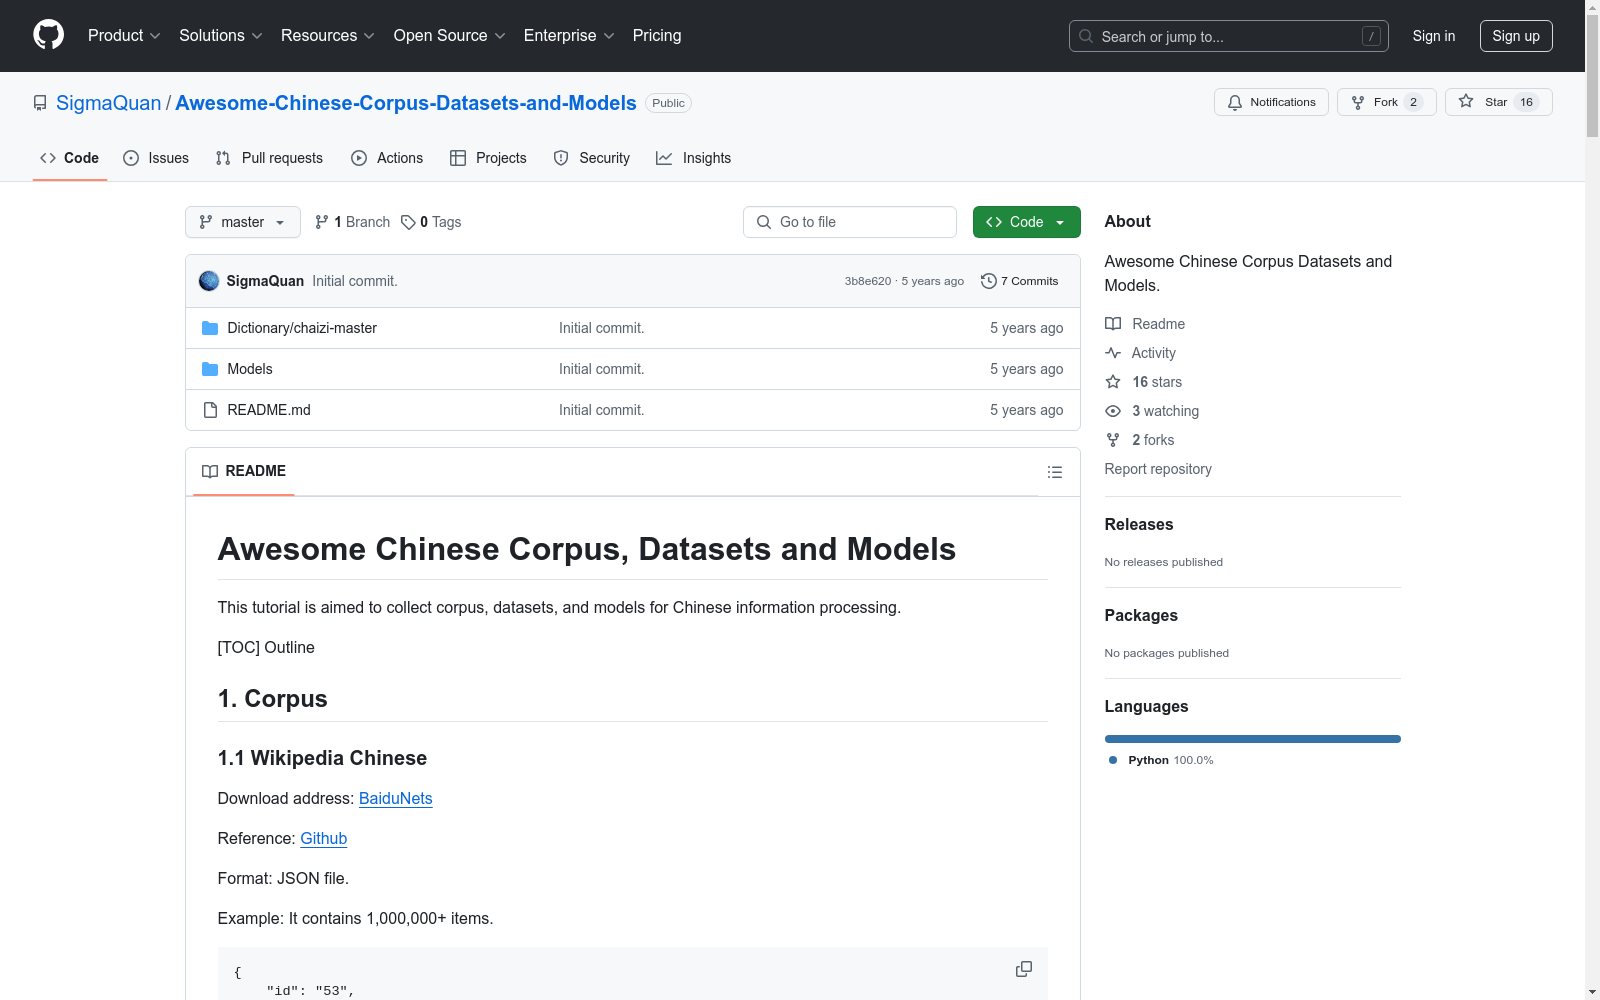The image size is (1600, 1000).
Task: Click Report repository link
Action: 1158,469
